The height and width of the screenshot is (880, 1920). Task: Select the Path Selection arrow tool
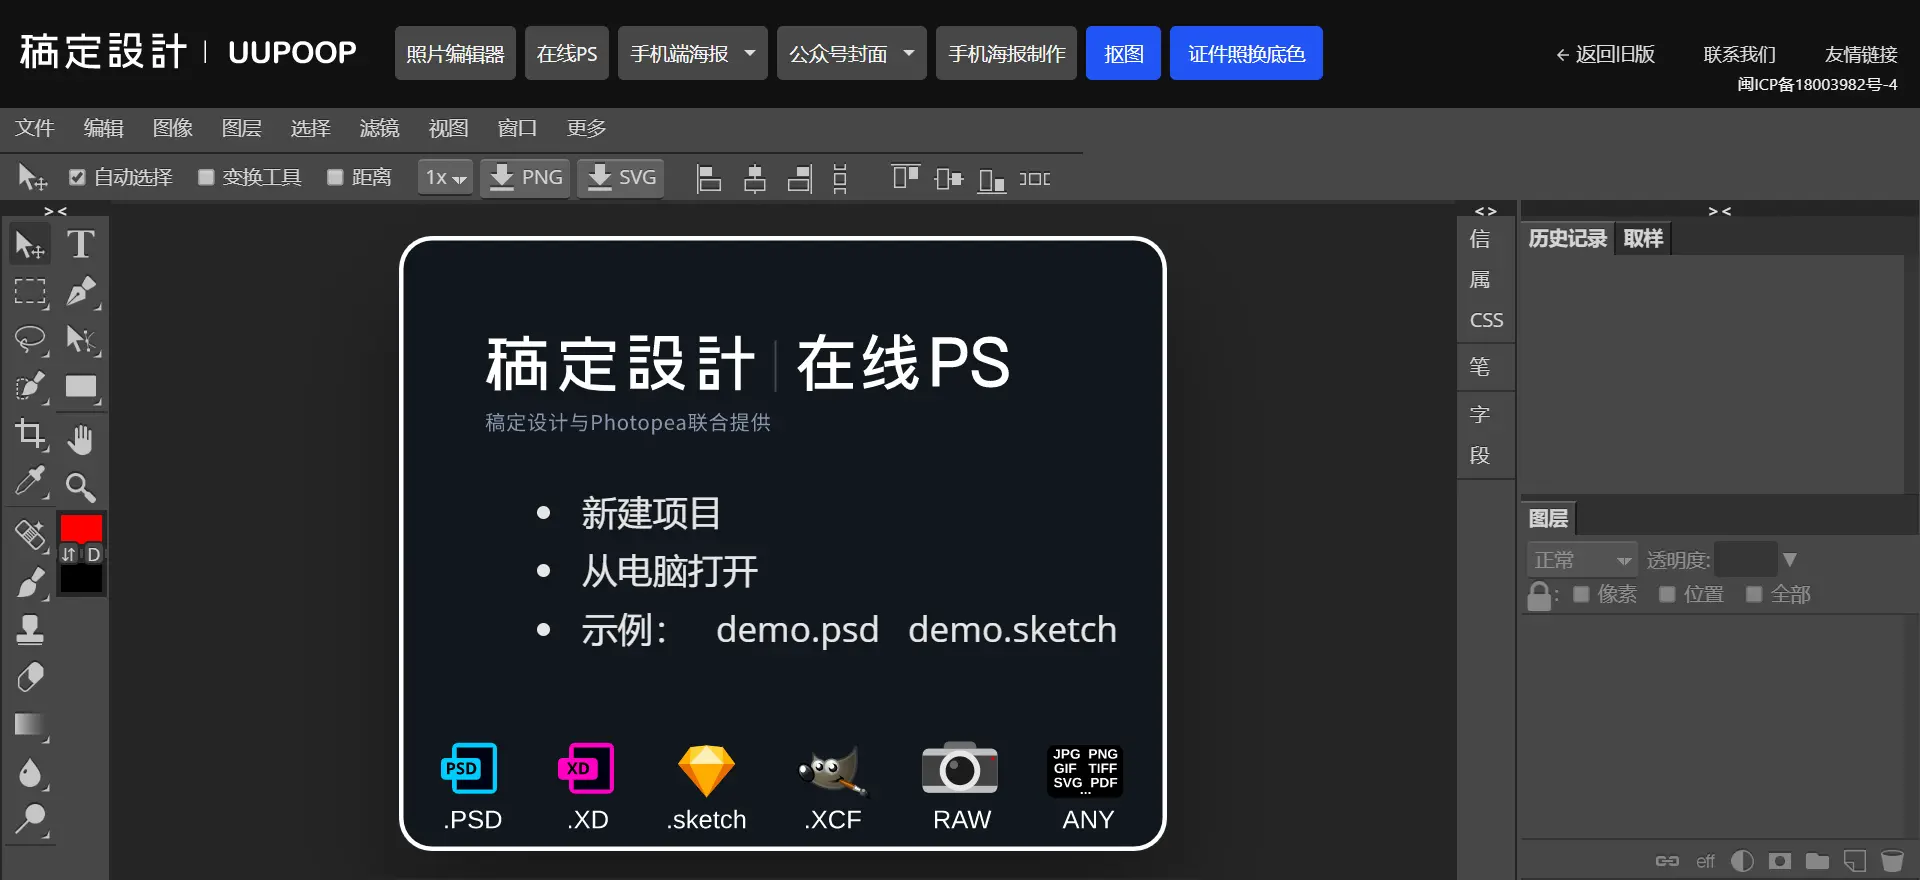click(x=81, y=340)
